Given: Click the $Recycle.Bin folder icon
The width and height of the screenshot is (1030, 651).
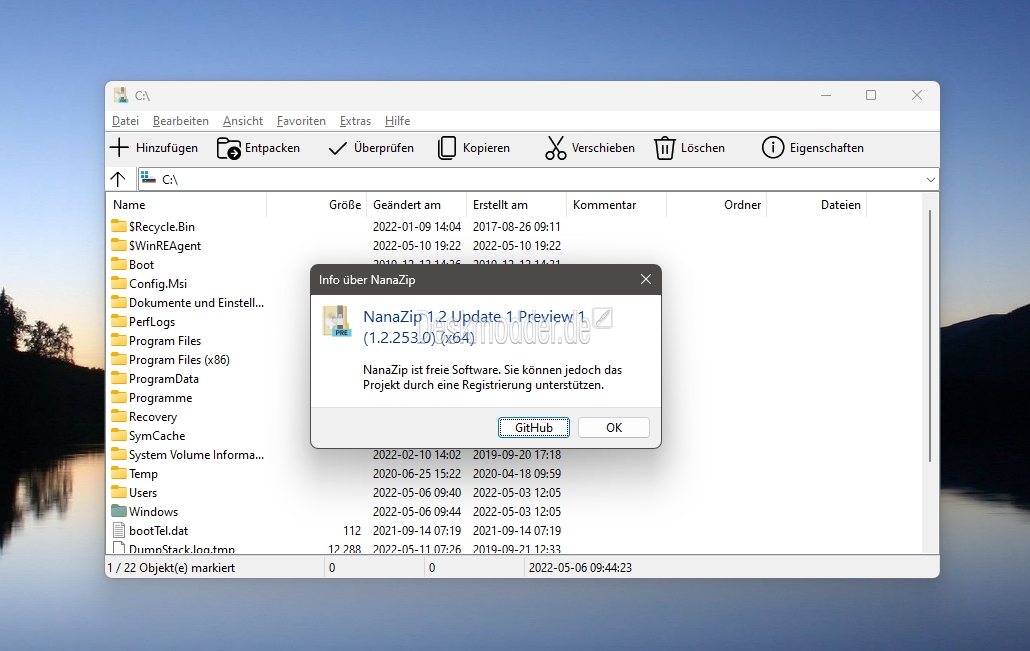Looking at the screenshot, I should 119,226.
